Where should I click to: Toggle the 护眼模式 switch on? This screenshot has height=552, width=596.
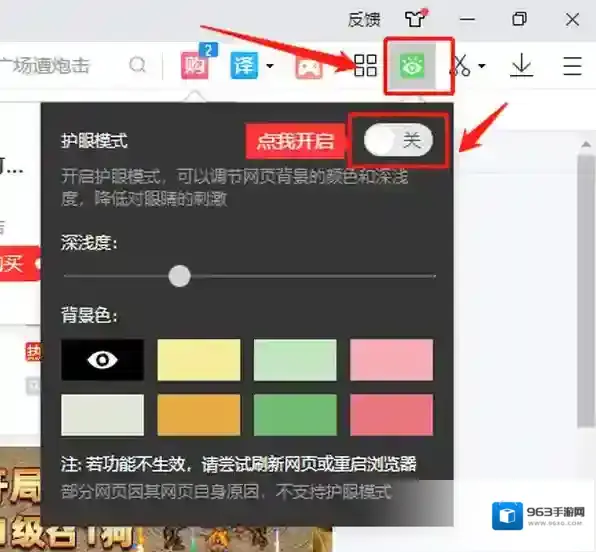click(398, 140)
